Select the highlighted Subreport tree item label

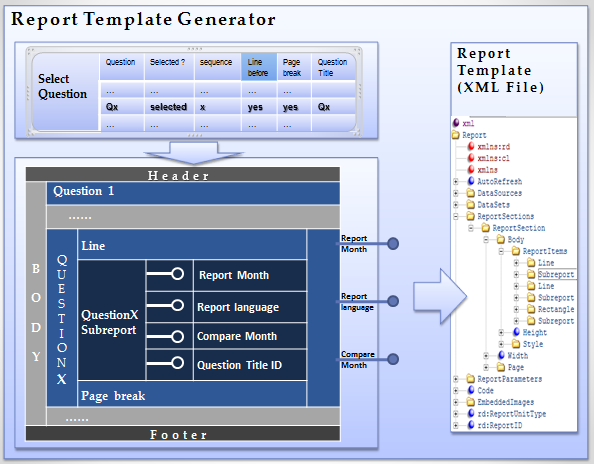[556, 274]
